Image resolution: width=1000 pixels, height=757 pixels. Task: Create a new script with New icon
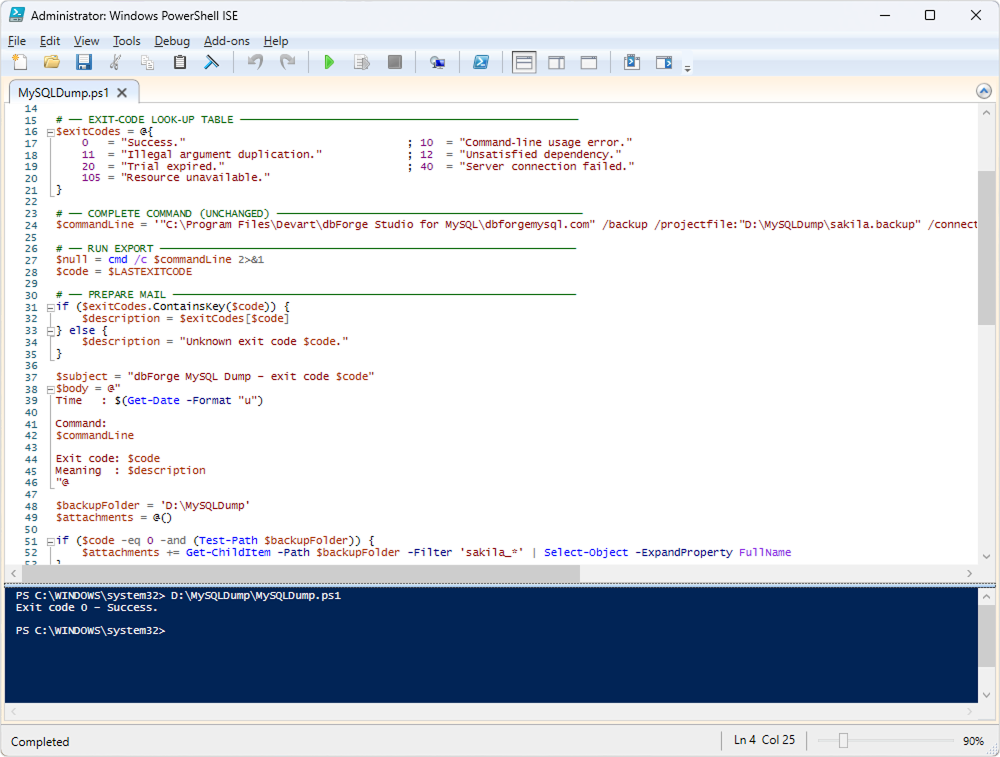[x=20, y=62]
